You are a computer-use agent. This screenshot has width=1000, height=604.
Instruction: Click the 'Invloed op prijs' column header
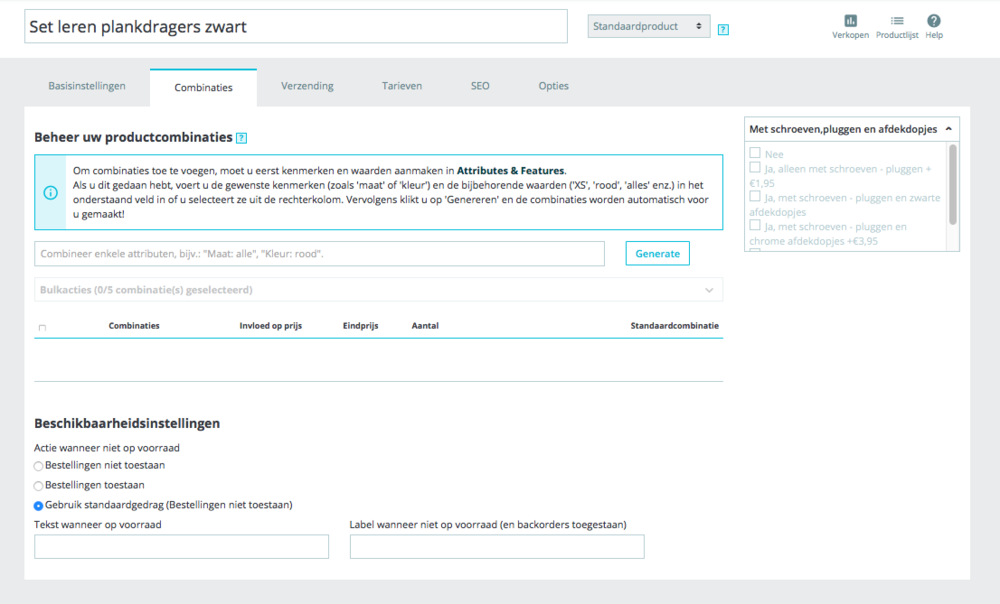(x=270, y=325)
